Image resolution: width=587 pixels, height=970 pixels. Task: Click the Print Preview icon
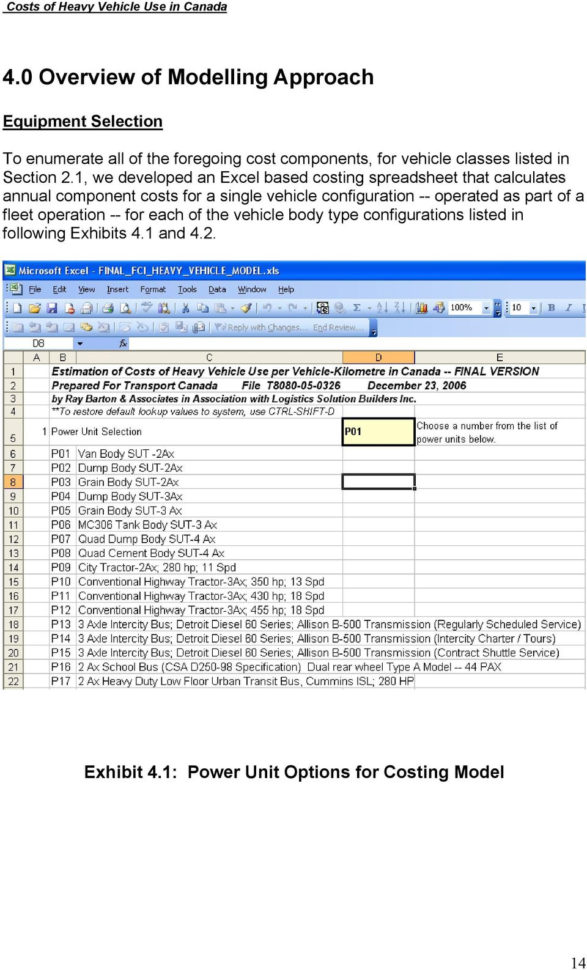pos(126,307)
